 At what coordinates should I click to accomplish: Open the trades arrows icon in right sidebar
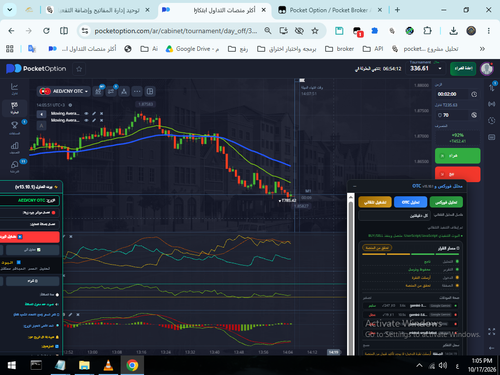tap(492, 87)
